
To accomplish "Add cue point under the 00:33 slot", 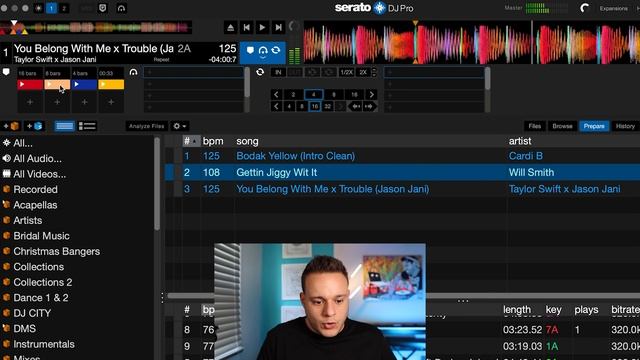I will (x=111, y=102).
